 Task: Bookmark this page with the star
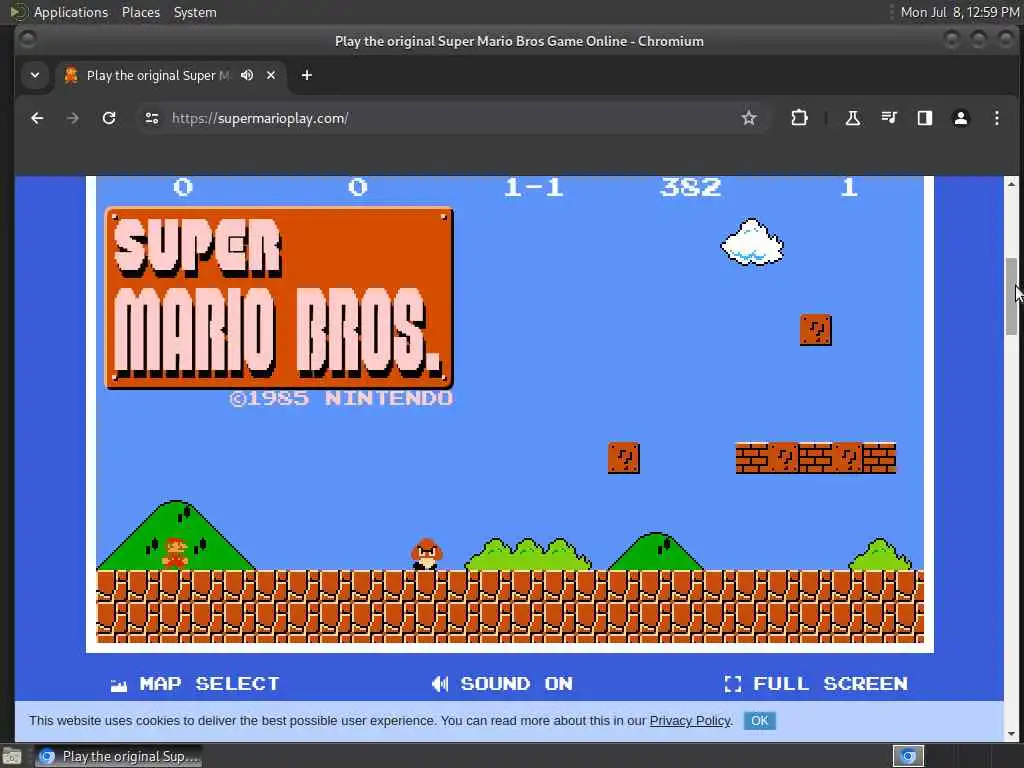748,118
